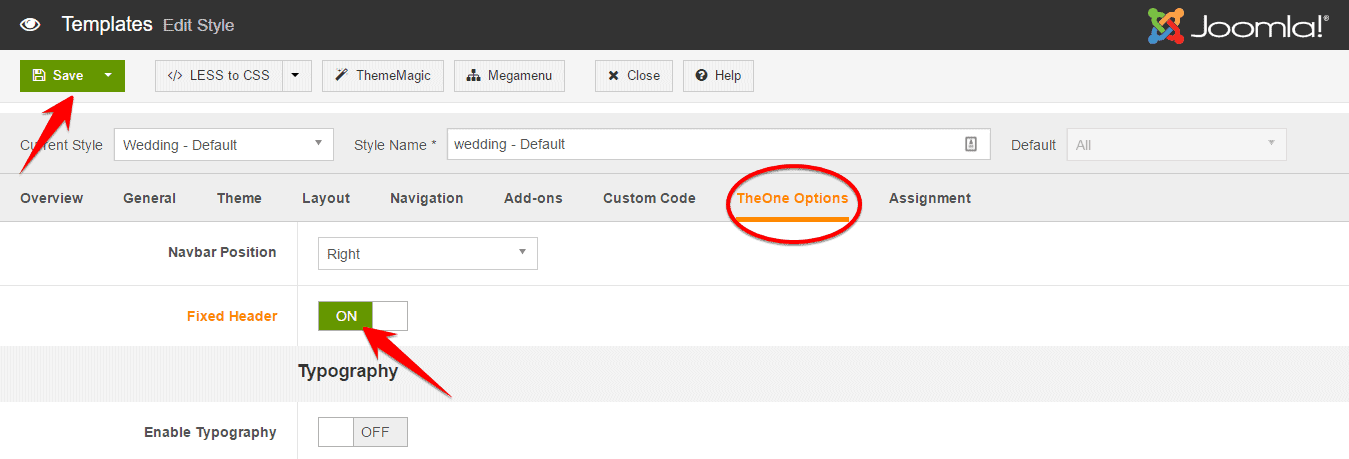Viewport: 1349px width, 459px height.
Task: Click the Style Name input field
Action: (700, 144)
